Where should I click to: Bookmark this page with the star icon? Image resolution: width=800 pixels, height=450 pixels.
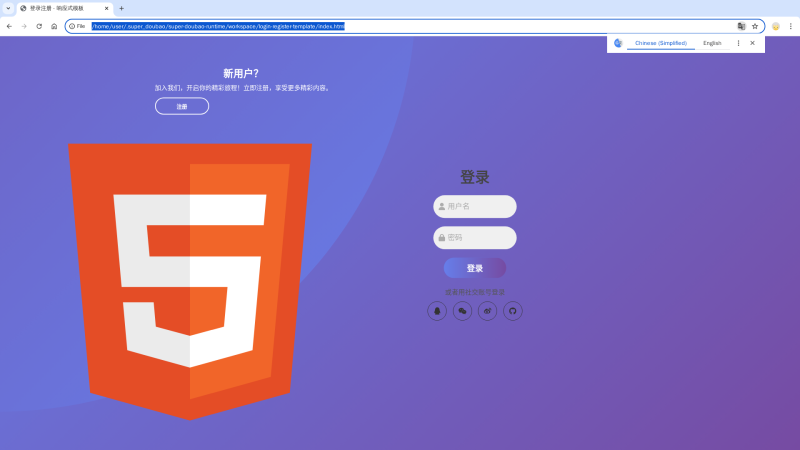[x=755, y=26]
